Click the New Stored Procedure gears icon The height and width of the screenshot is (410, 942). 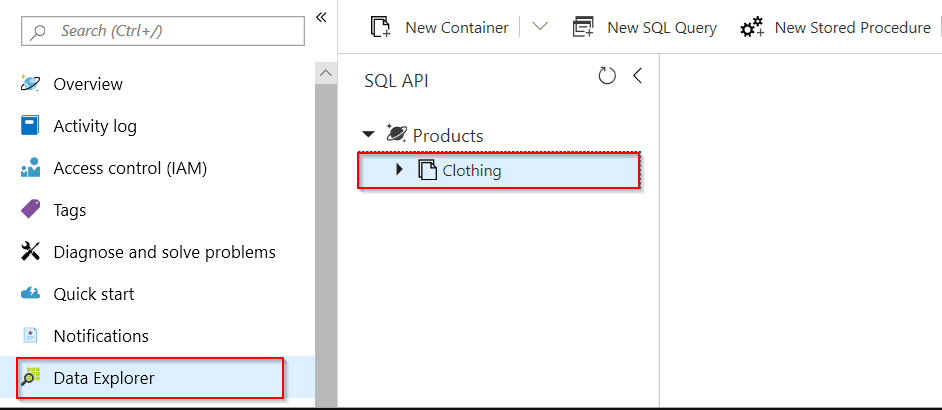752,28
